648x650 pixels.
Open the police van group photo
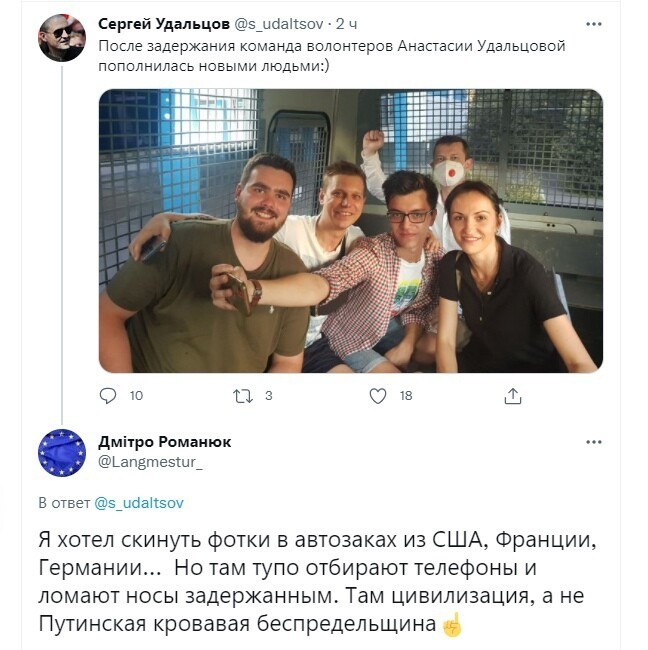(351, 231)
